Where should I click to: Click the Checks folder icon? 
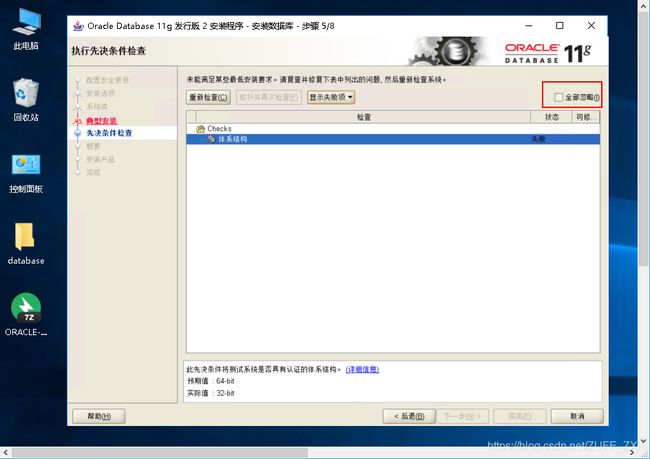pyautogui.click(x=201, y=129)
